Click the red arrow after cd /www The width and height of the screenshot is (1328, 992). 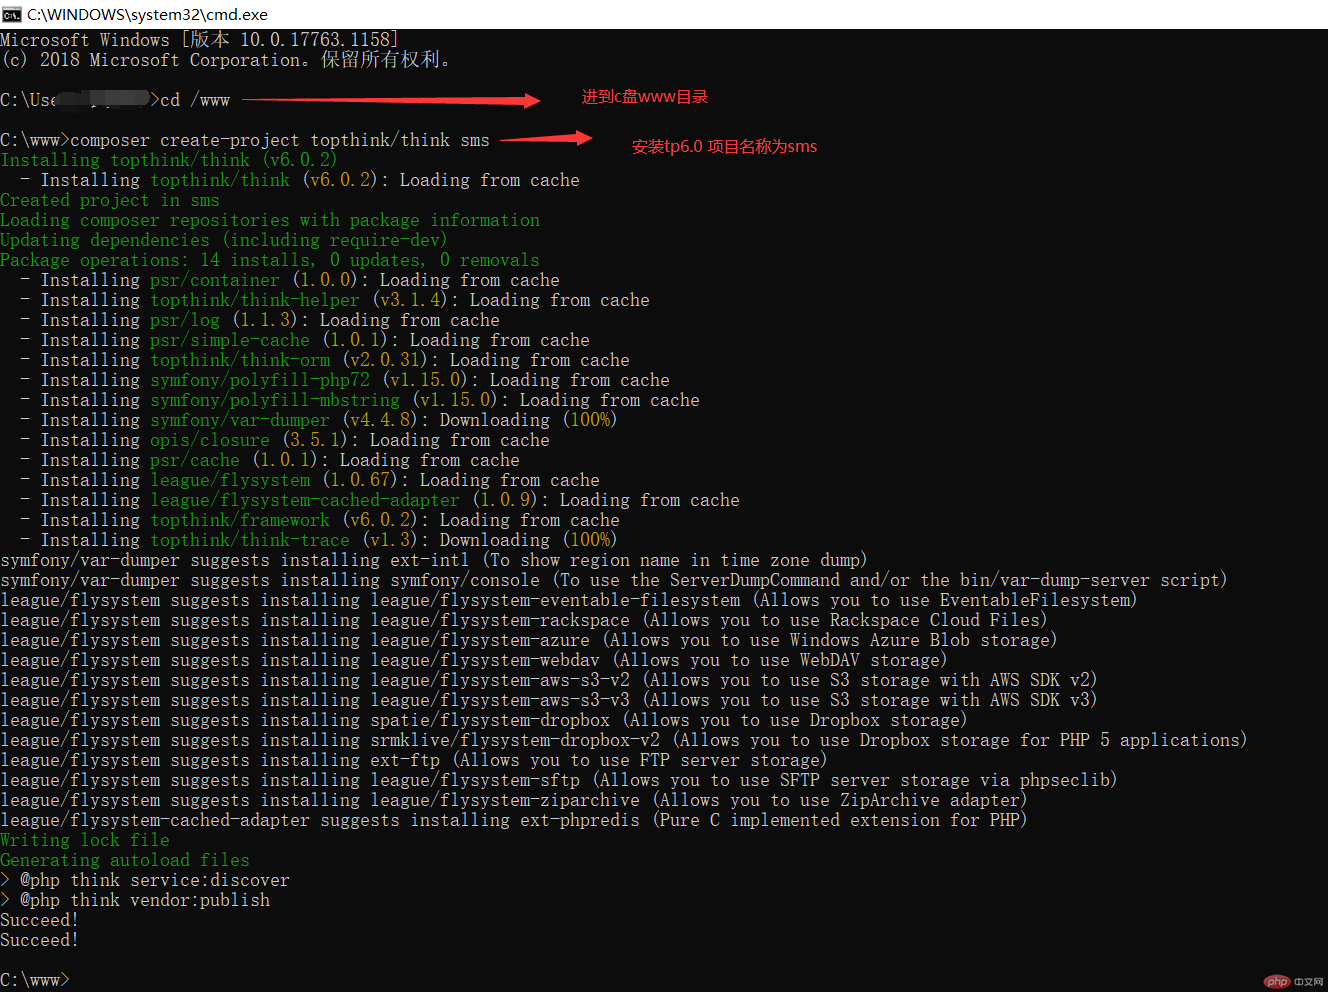point(391,100)
